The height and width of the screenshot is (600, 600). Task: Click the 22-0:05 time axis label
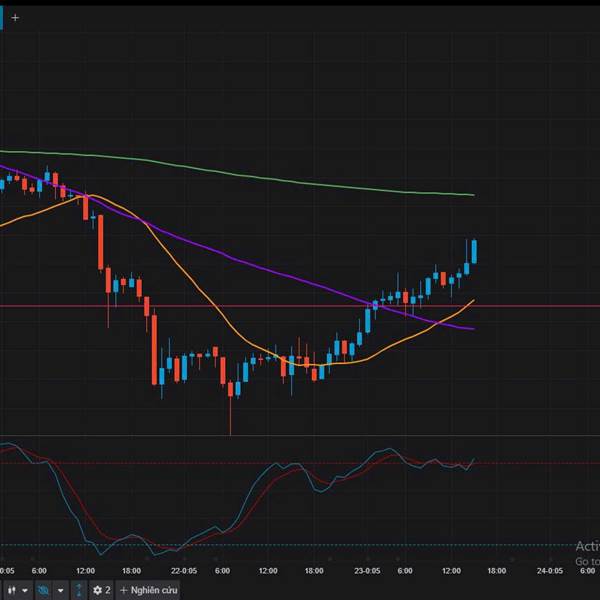184,571
